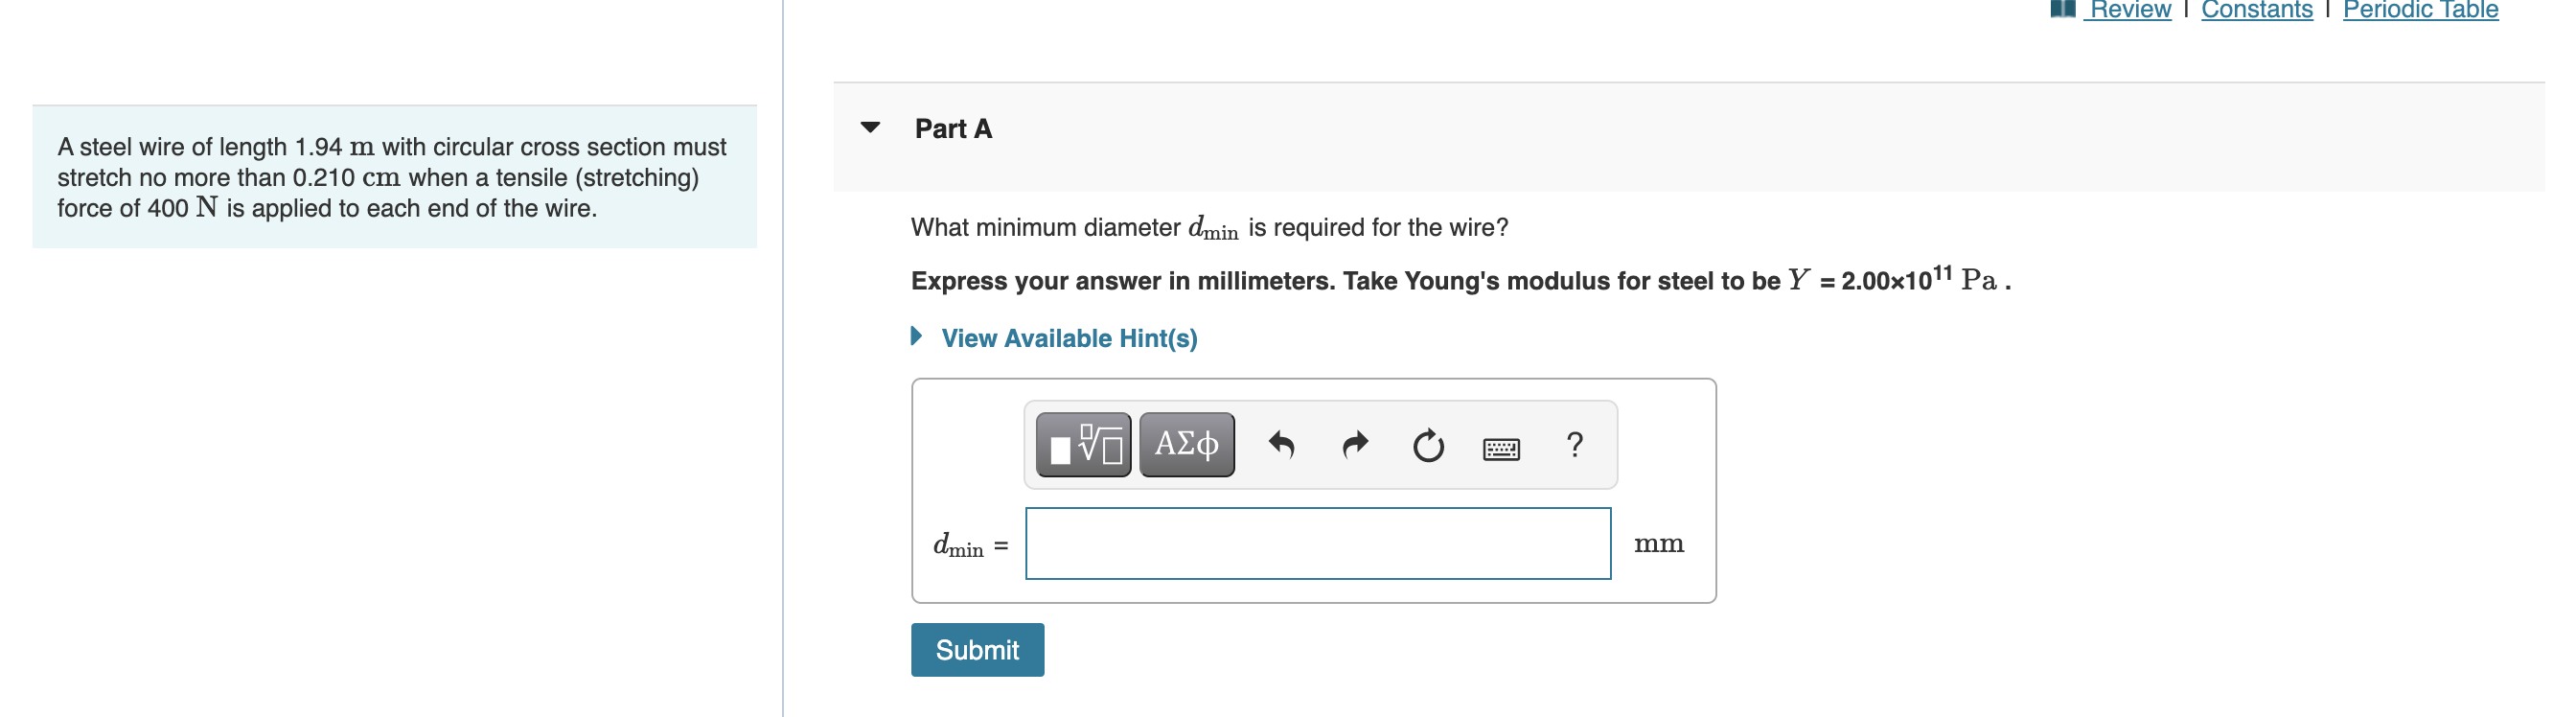Viewport: 2576px width, 717px height.
Task: Open the math templates button
Action: click(1083, 445)
